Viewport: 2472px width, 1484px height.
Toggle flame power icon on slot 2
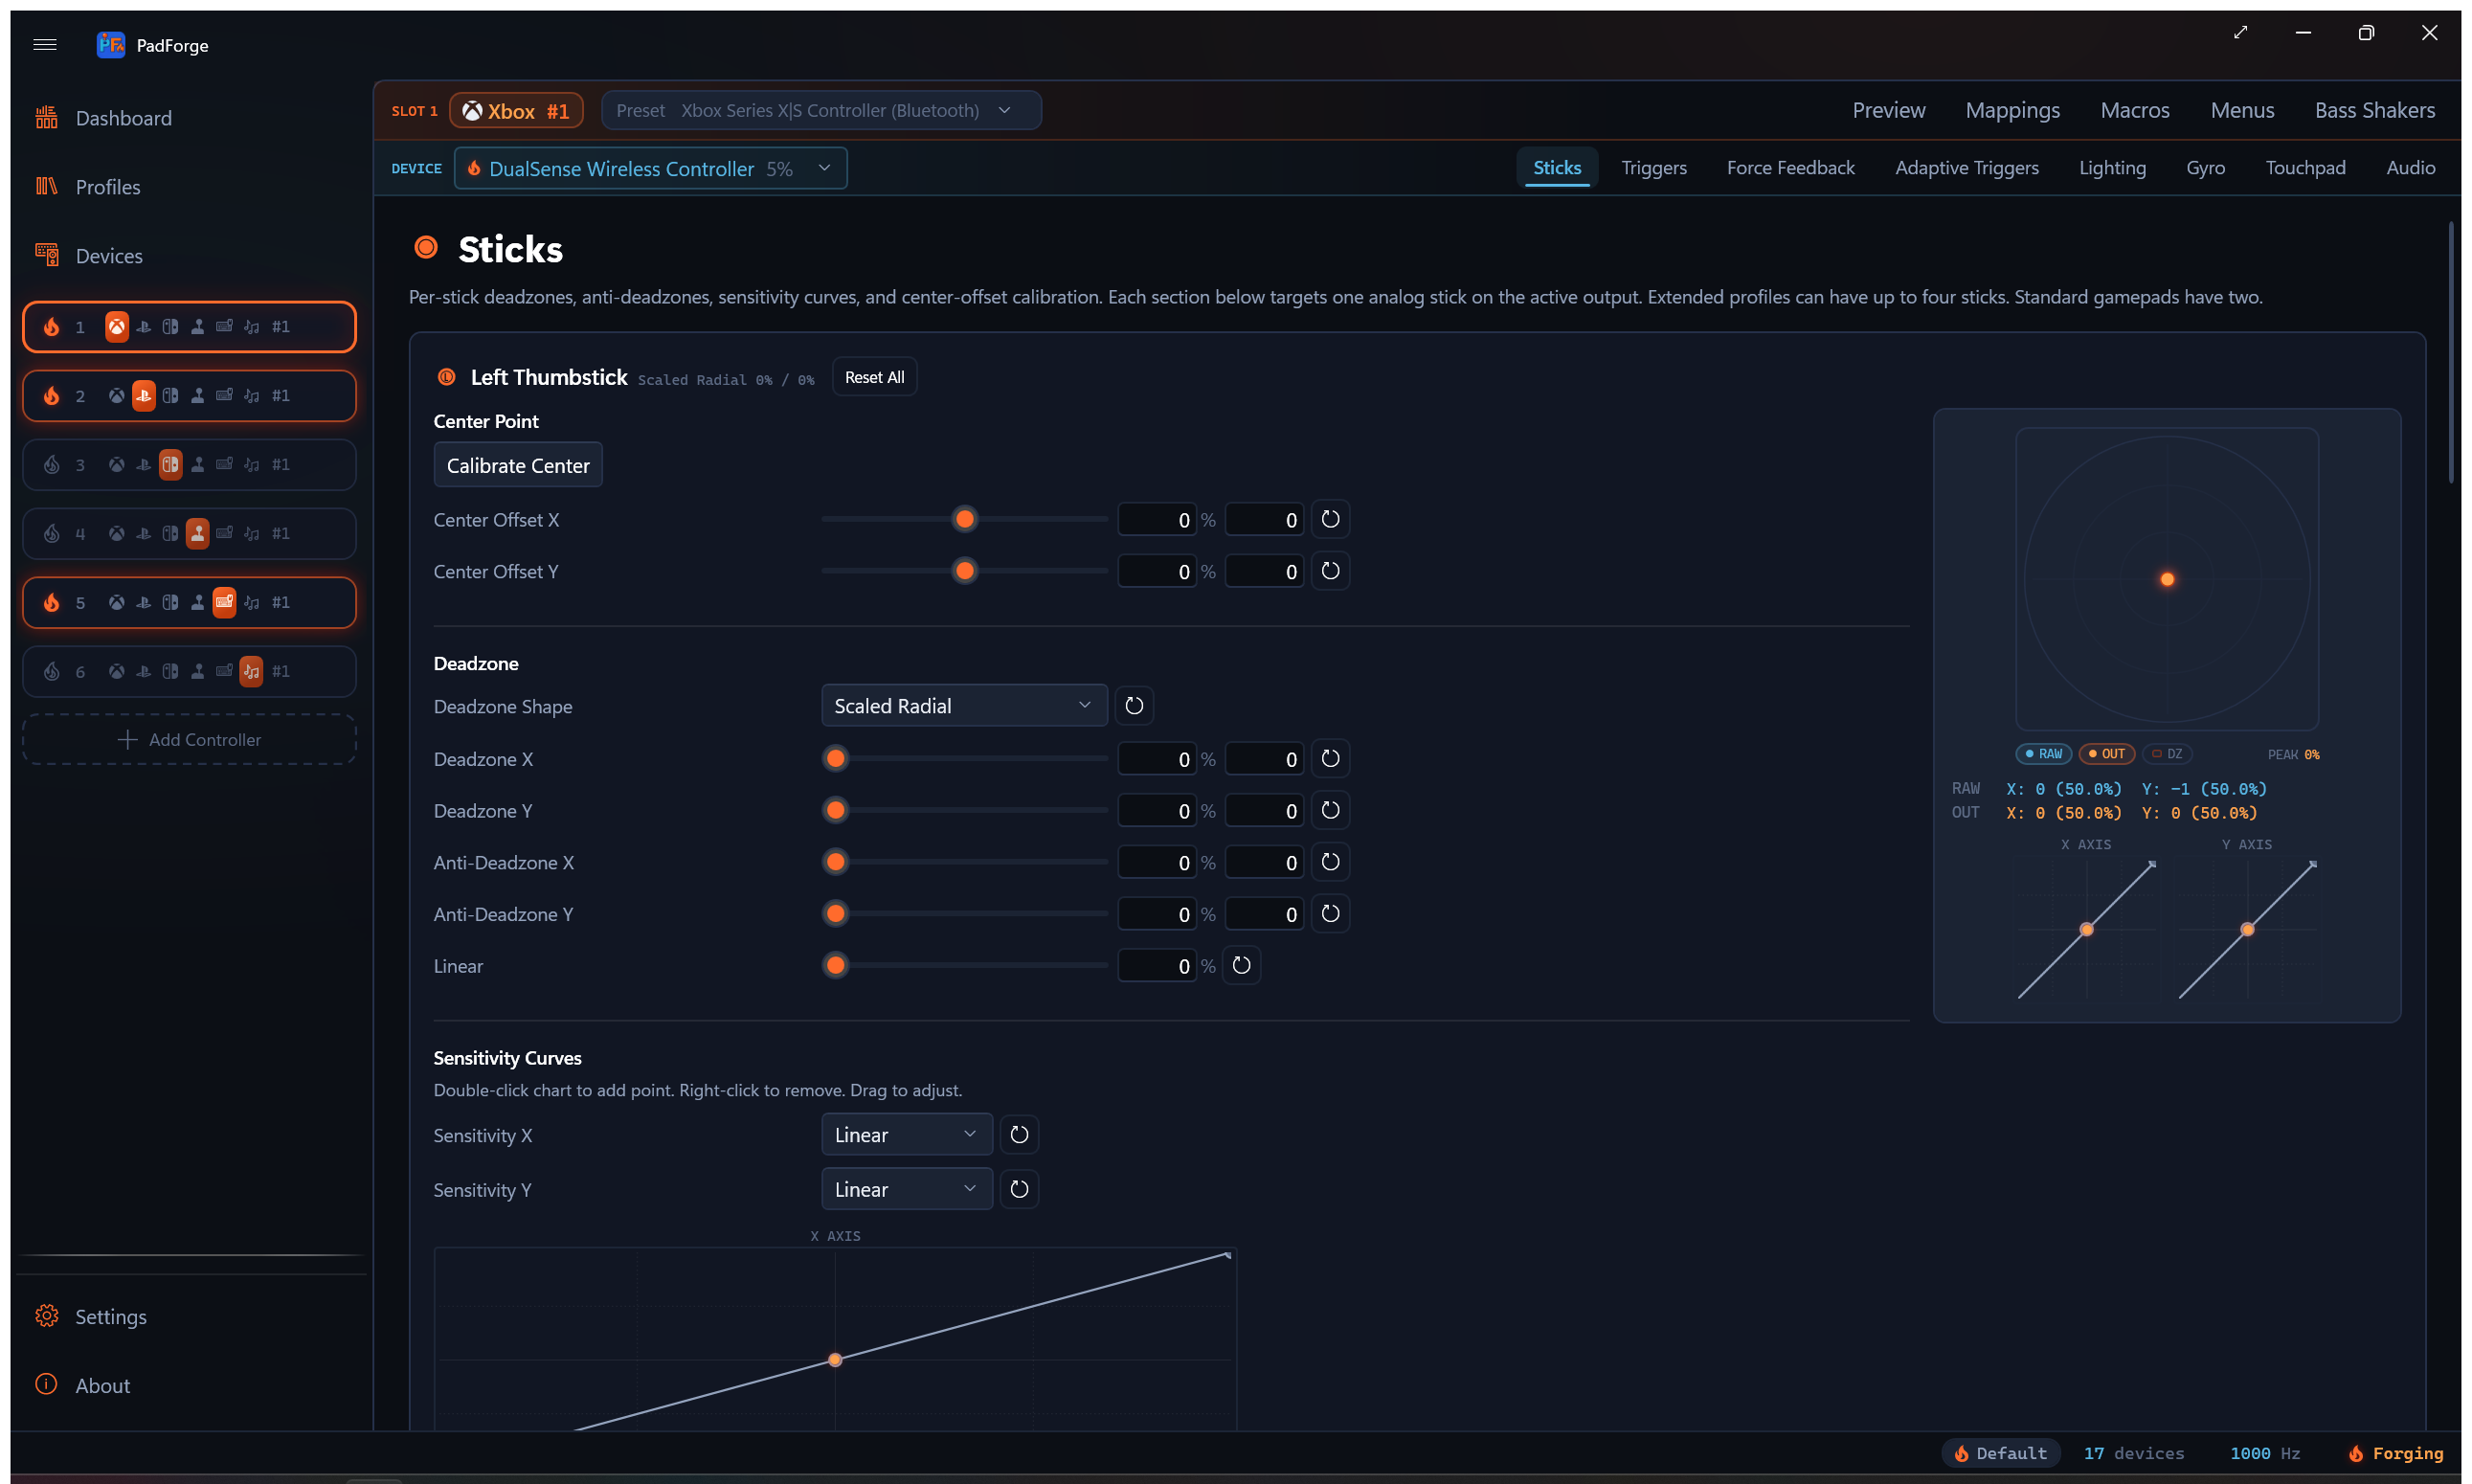coord(51,396)
